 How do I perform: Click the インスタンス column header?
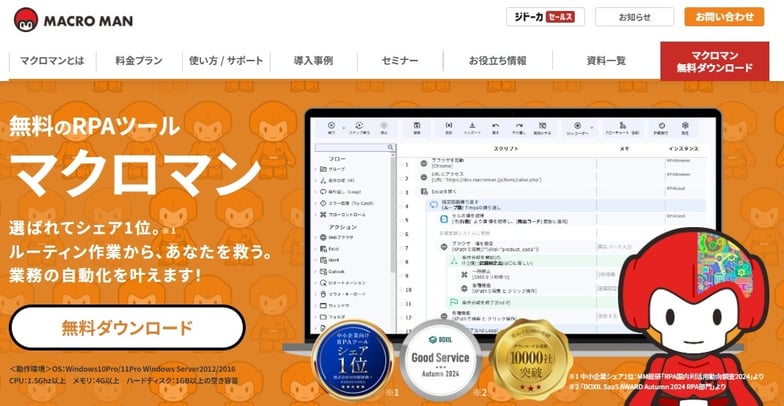(x=683, y=149)
